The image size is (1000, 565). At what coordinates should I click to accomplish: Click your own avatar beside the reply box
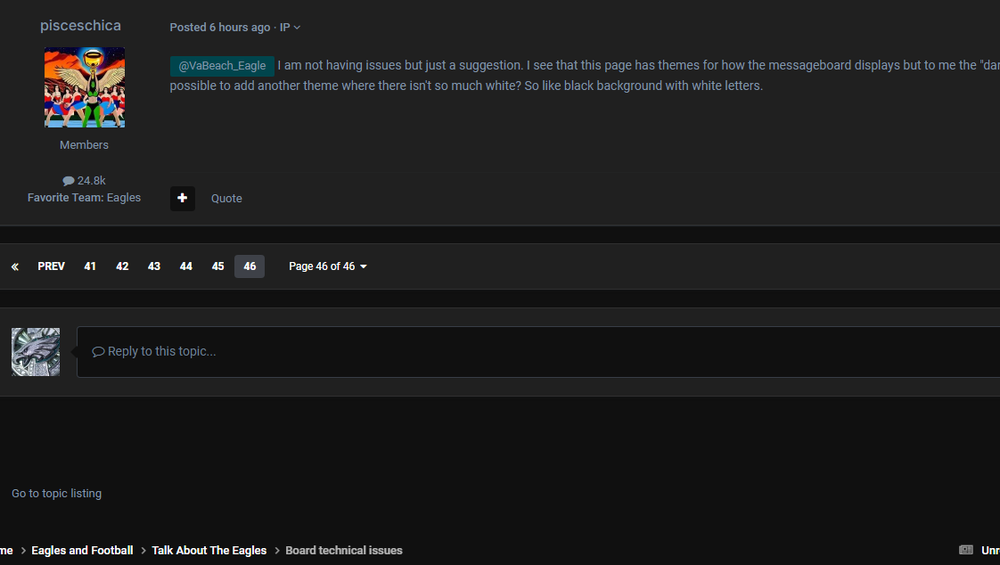pos(36,352)
